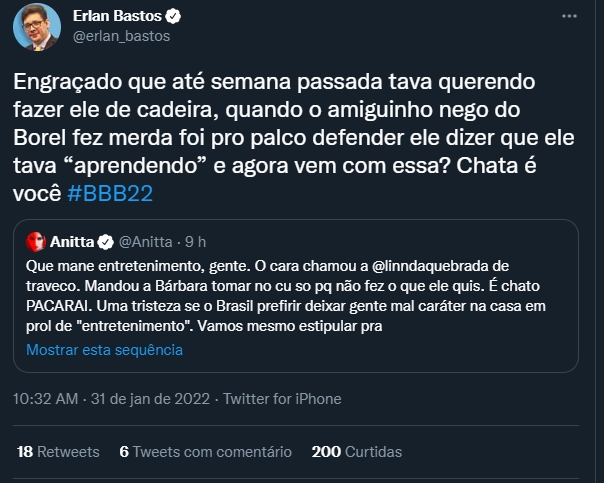Screen dimensions: 604x483
Task: Click the verified badge beside Erlan Bastos
Action: [172, 17]
